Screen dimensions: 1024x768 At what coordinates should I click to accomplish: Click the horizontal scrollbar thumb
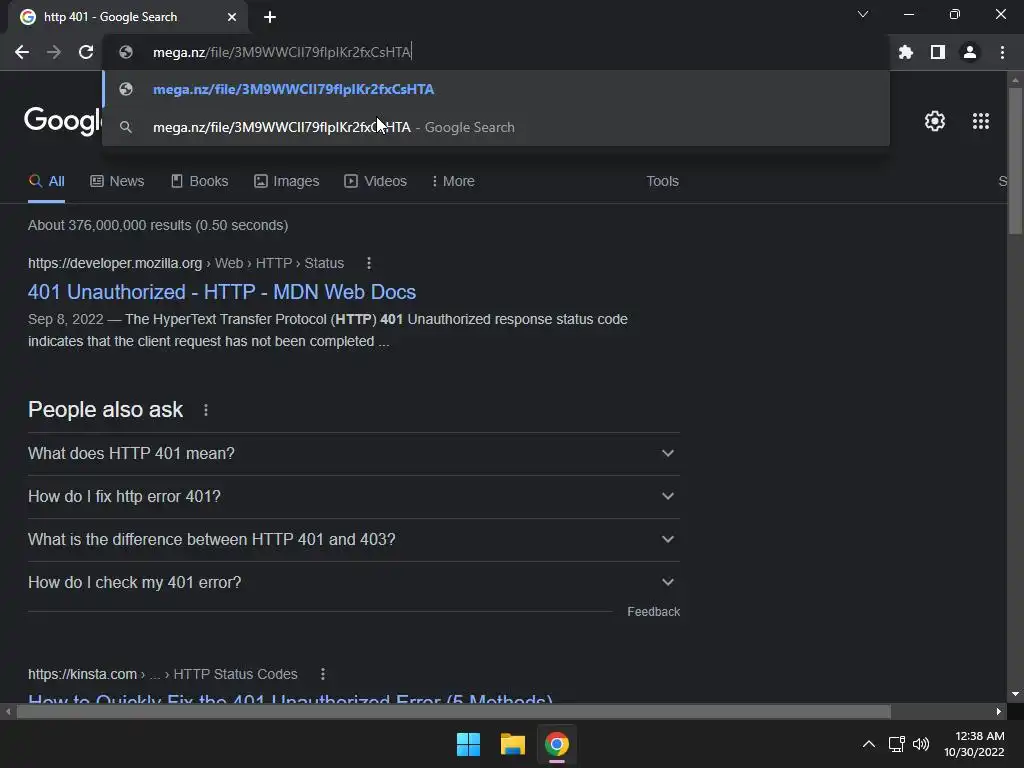(454, 711)
